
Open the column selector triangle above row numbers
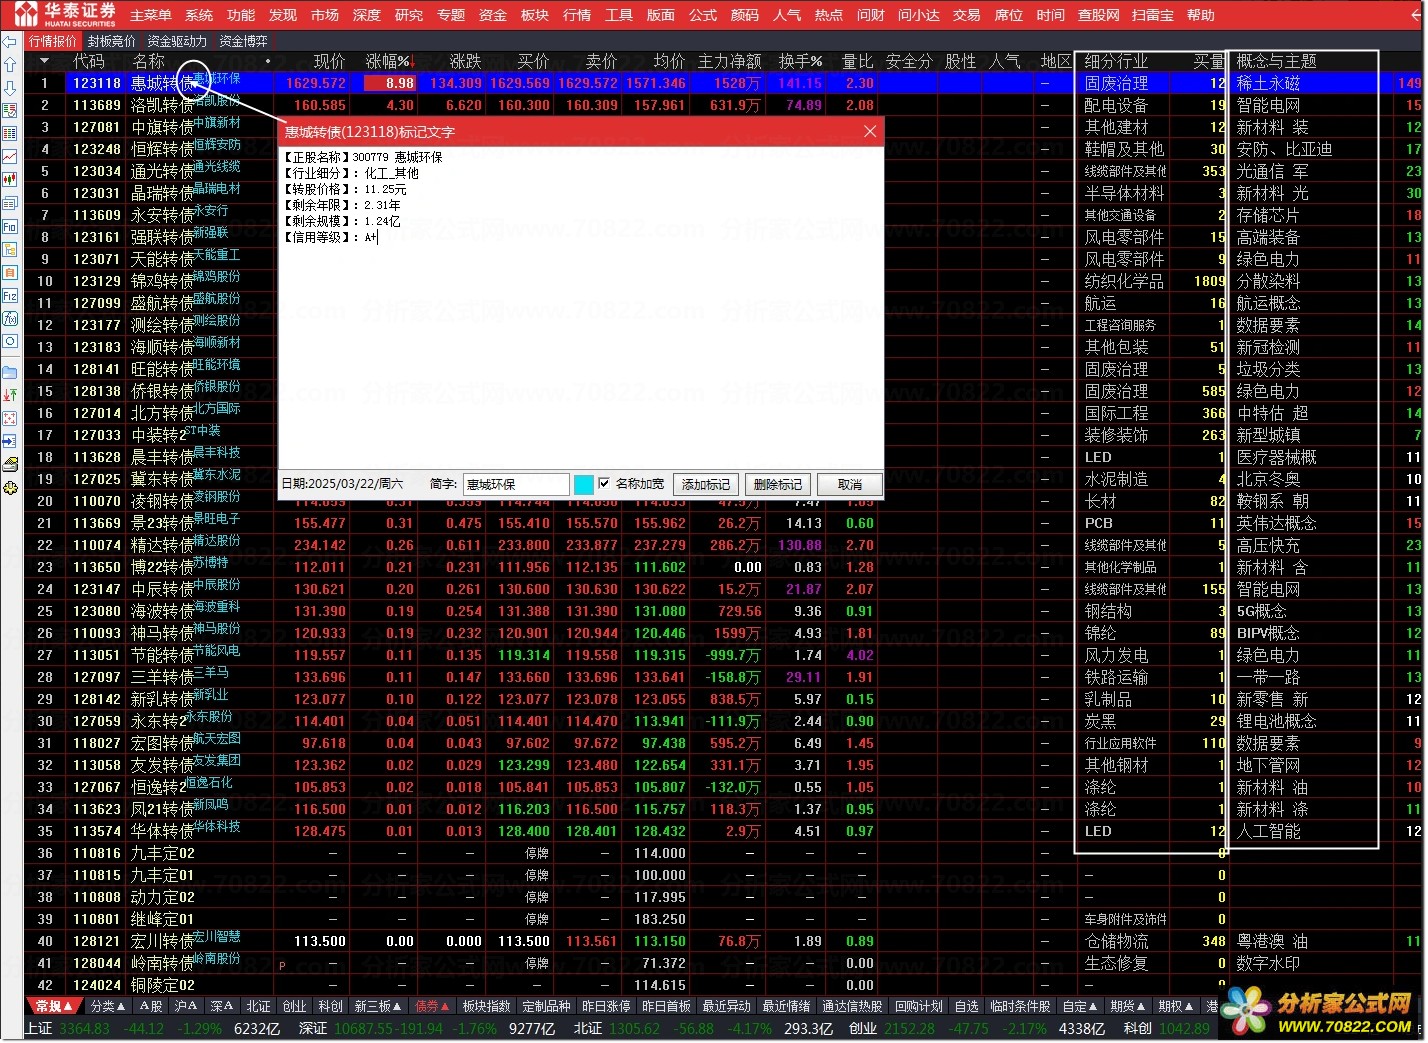(44, 62)
